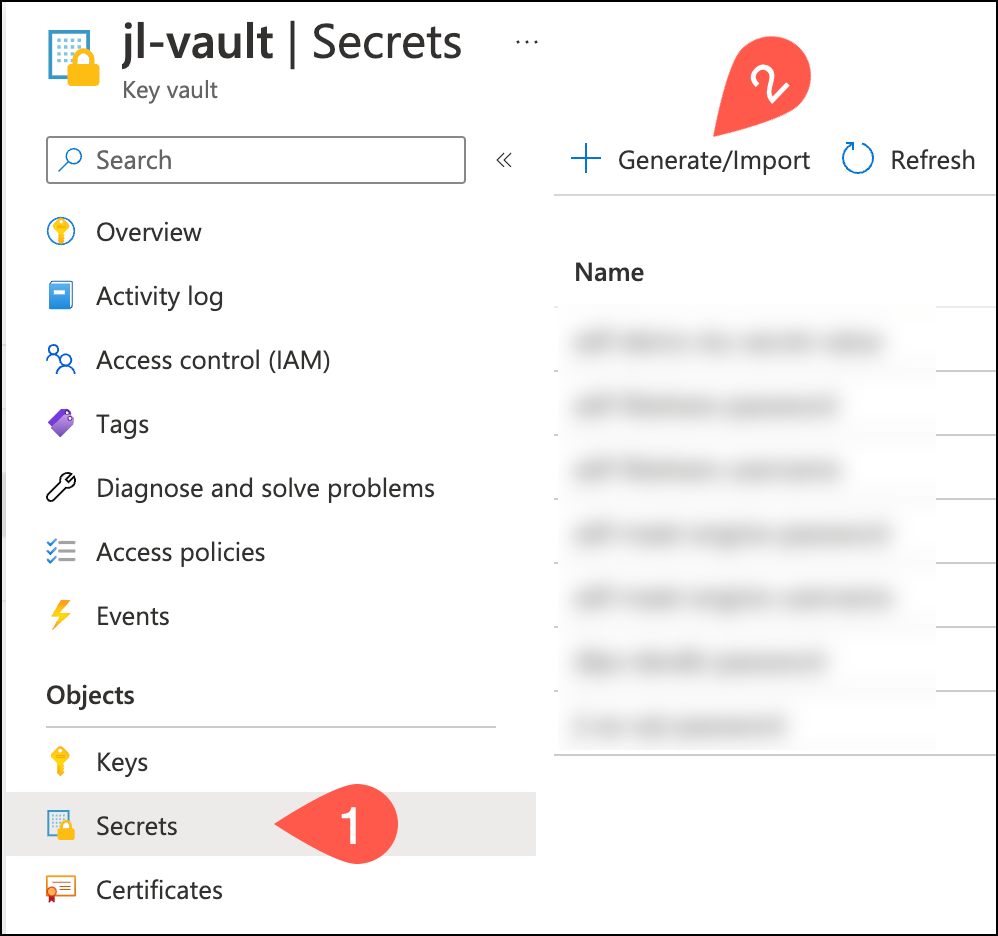Click the Keys icon under Objects
The width and height of the screenshot is (998, 936).
(x=61, y=762)
